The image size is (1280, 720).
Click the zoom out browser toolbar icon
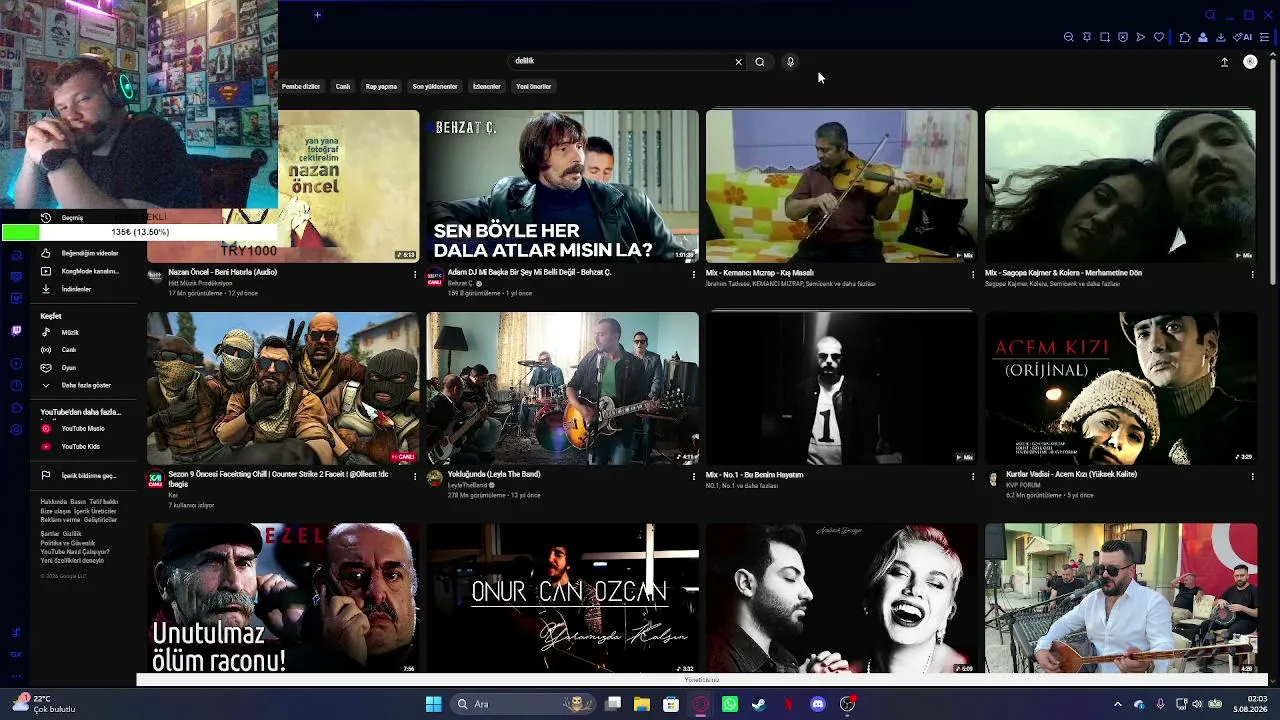(x=1069, y=37)
